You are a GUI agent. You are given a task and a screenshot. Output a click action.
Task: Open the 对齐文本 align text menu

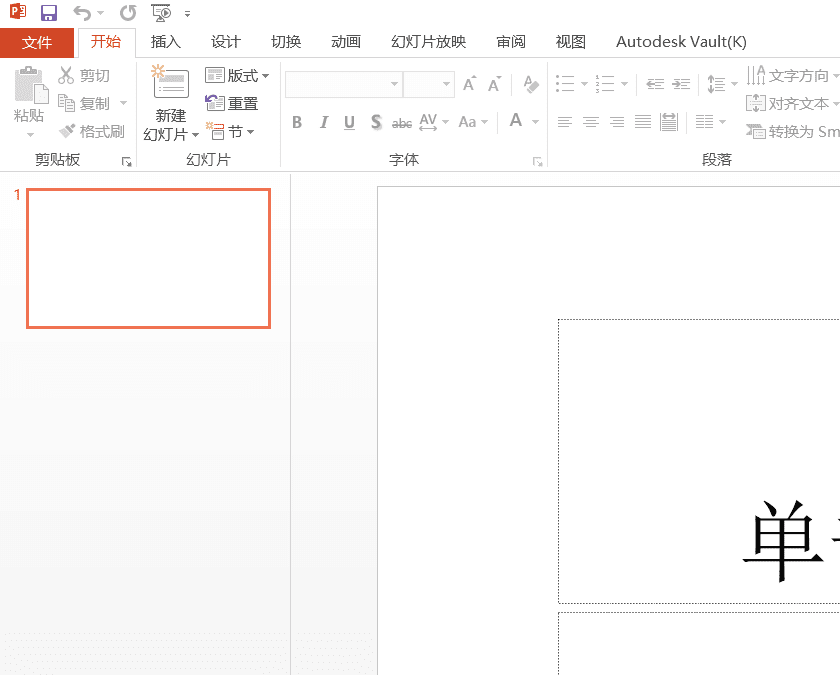point(793,103)
